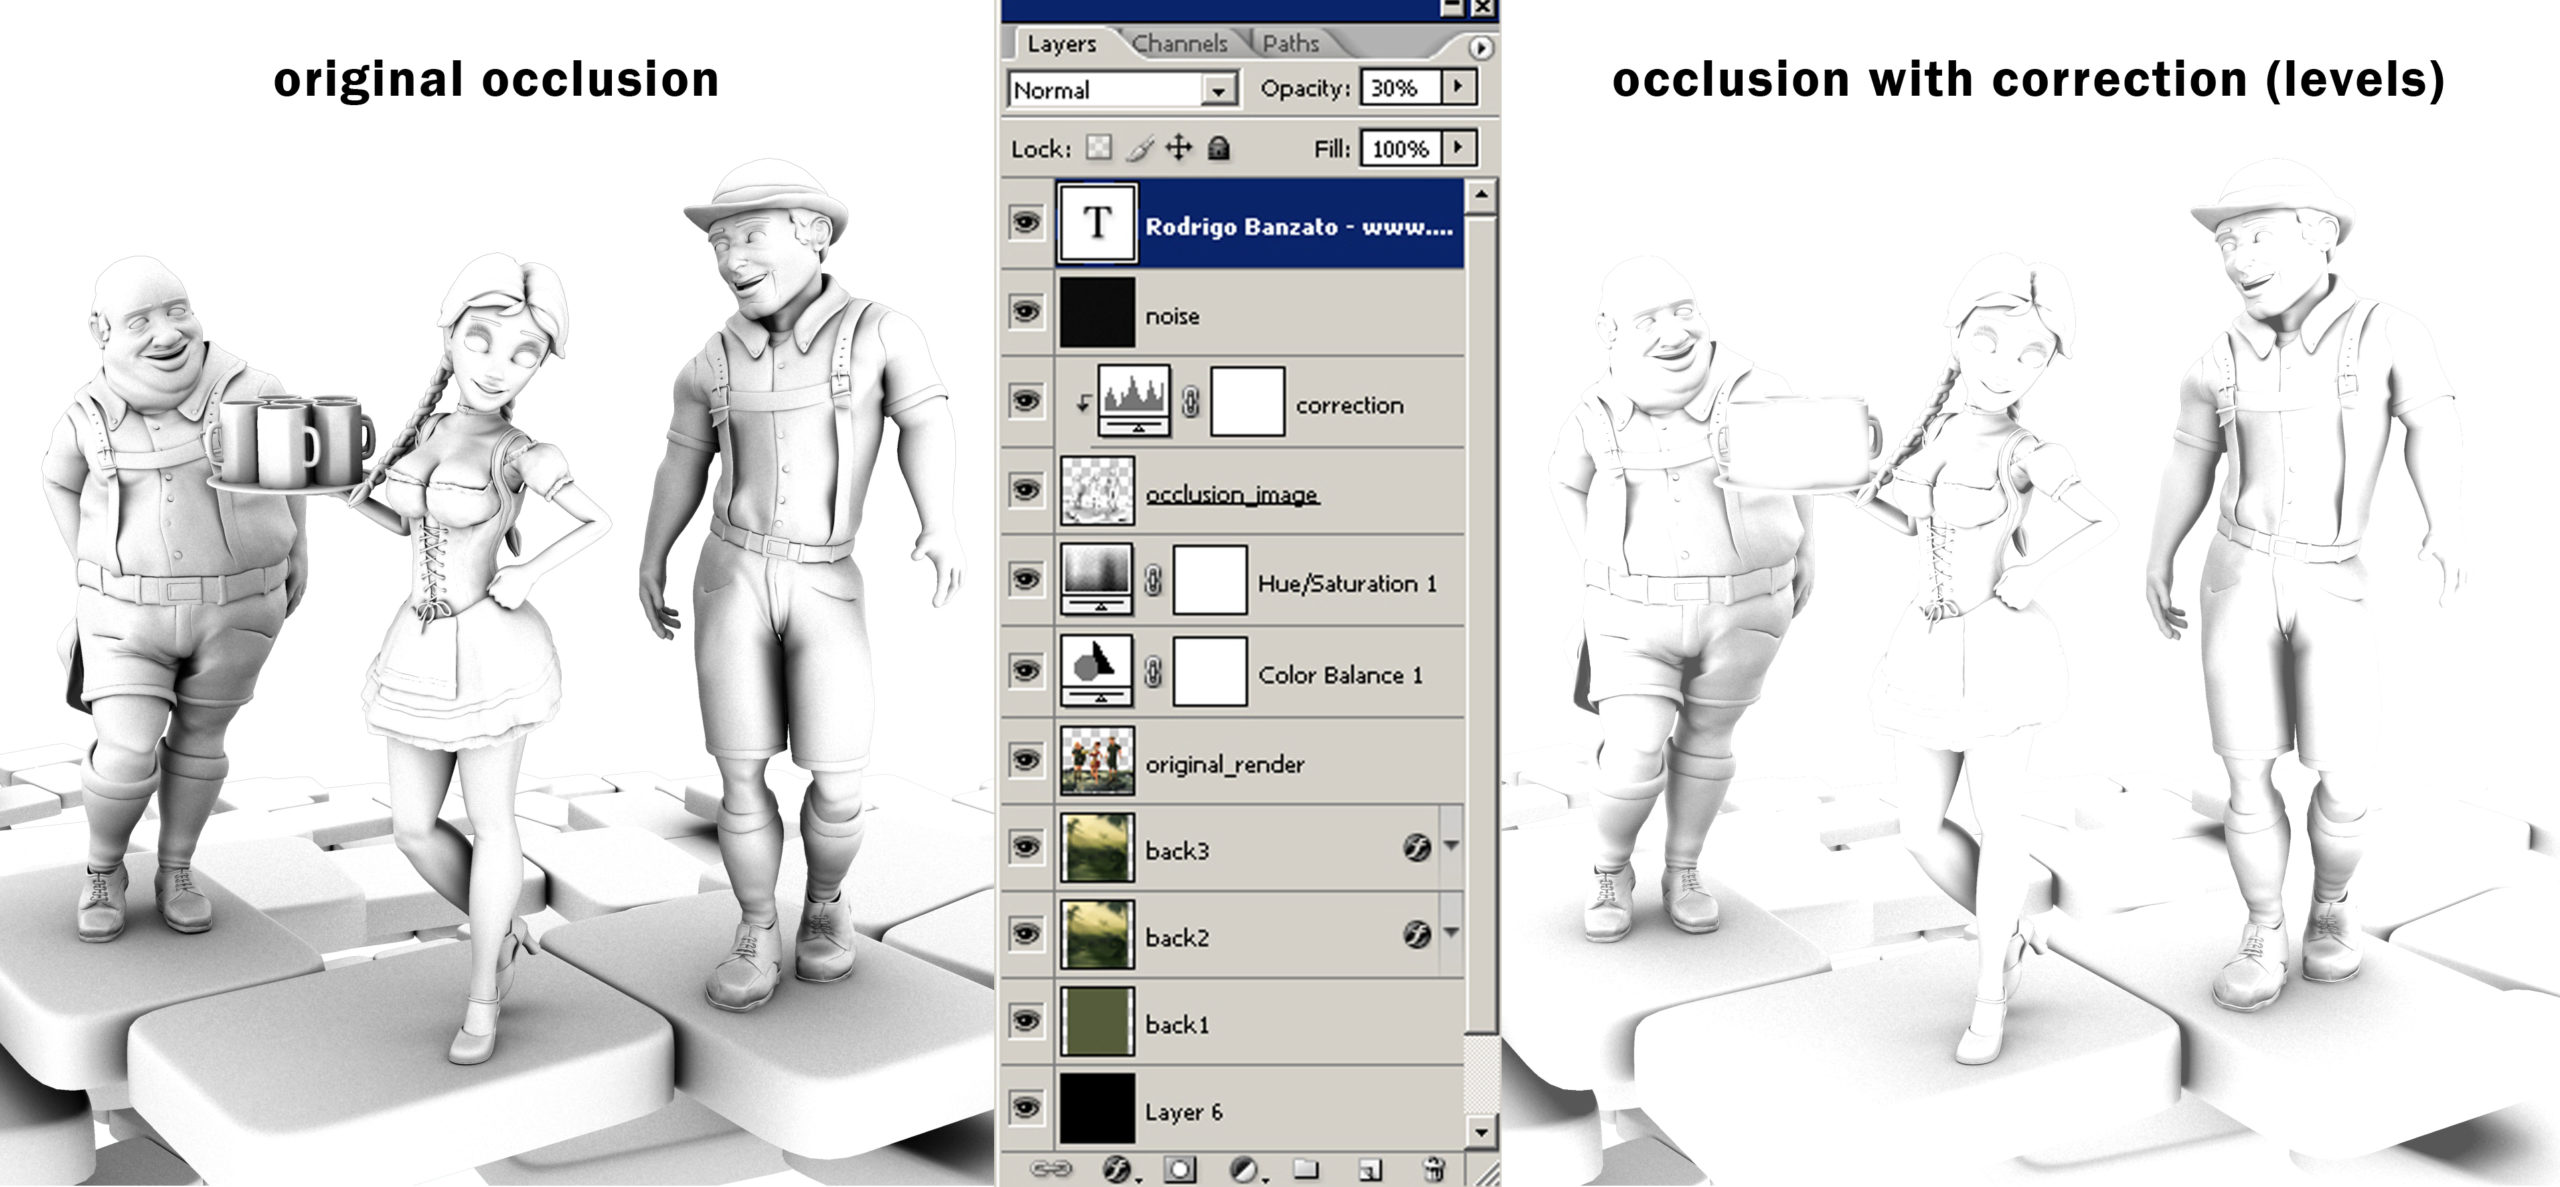Create a new fill or adjustment layer
The height and width of the screenshot is (1187, 2560).
click(x=1245, y=1168)
